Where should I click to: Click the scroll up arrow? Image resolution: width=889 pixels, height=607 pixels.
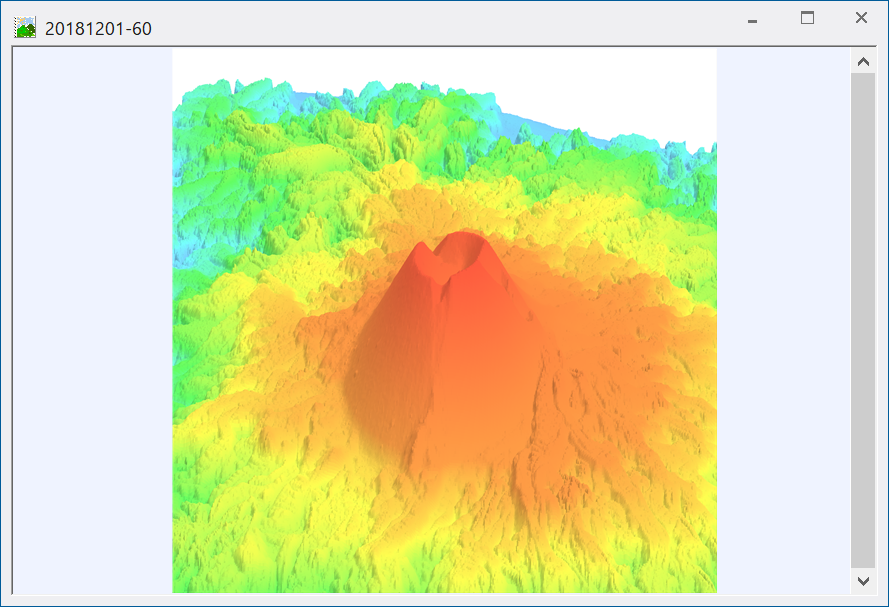pos(863,62)
